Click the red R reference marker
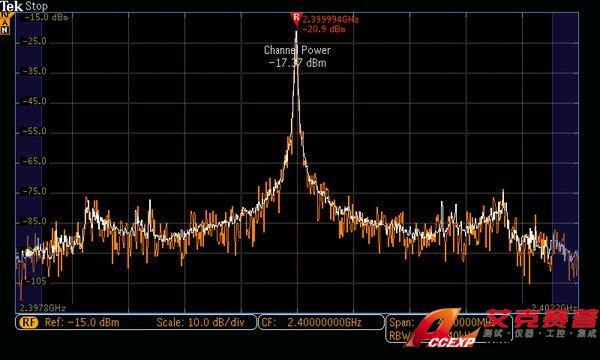The width and height of the screenshot is (600, 360). coord(296,18)
